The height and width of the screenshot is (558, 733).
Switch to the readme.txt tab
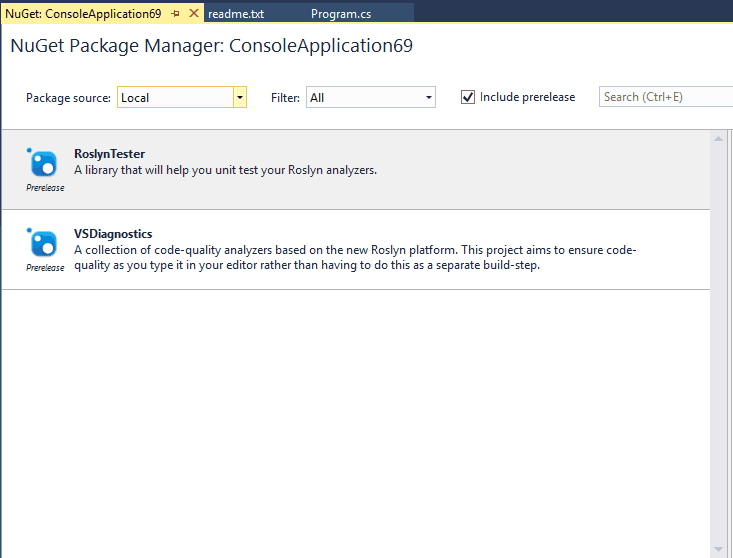[x=236, y=14]
